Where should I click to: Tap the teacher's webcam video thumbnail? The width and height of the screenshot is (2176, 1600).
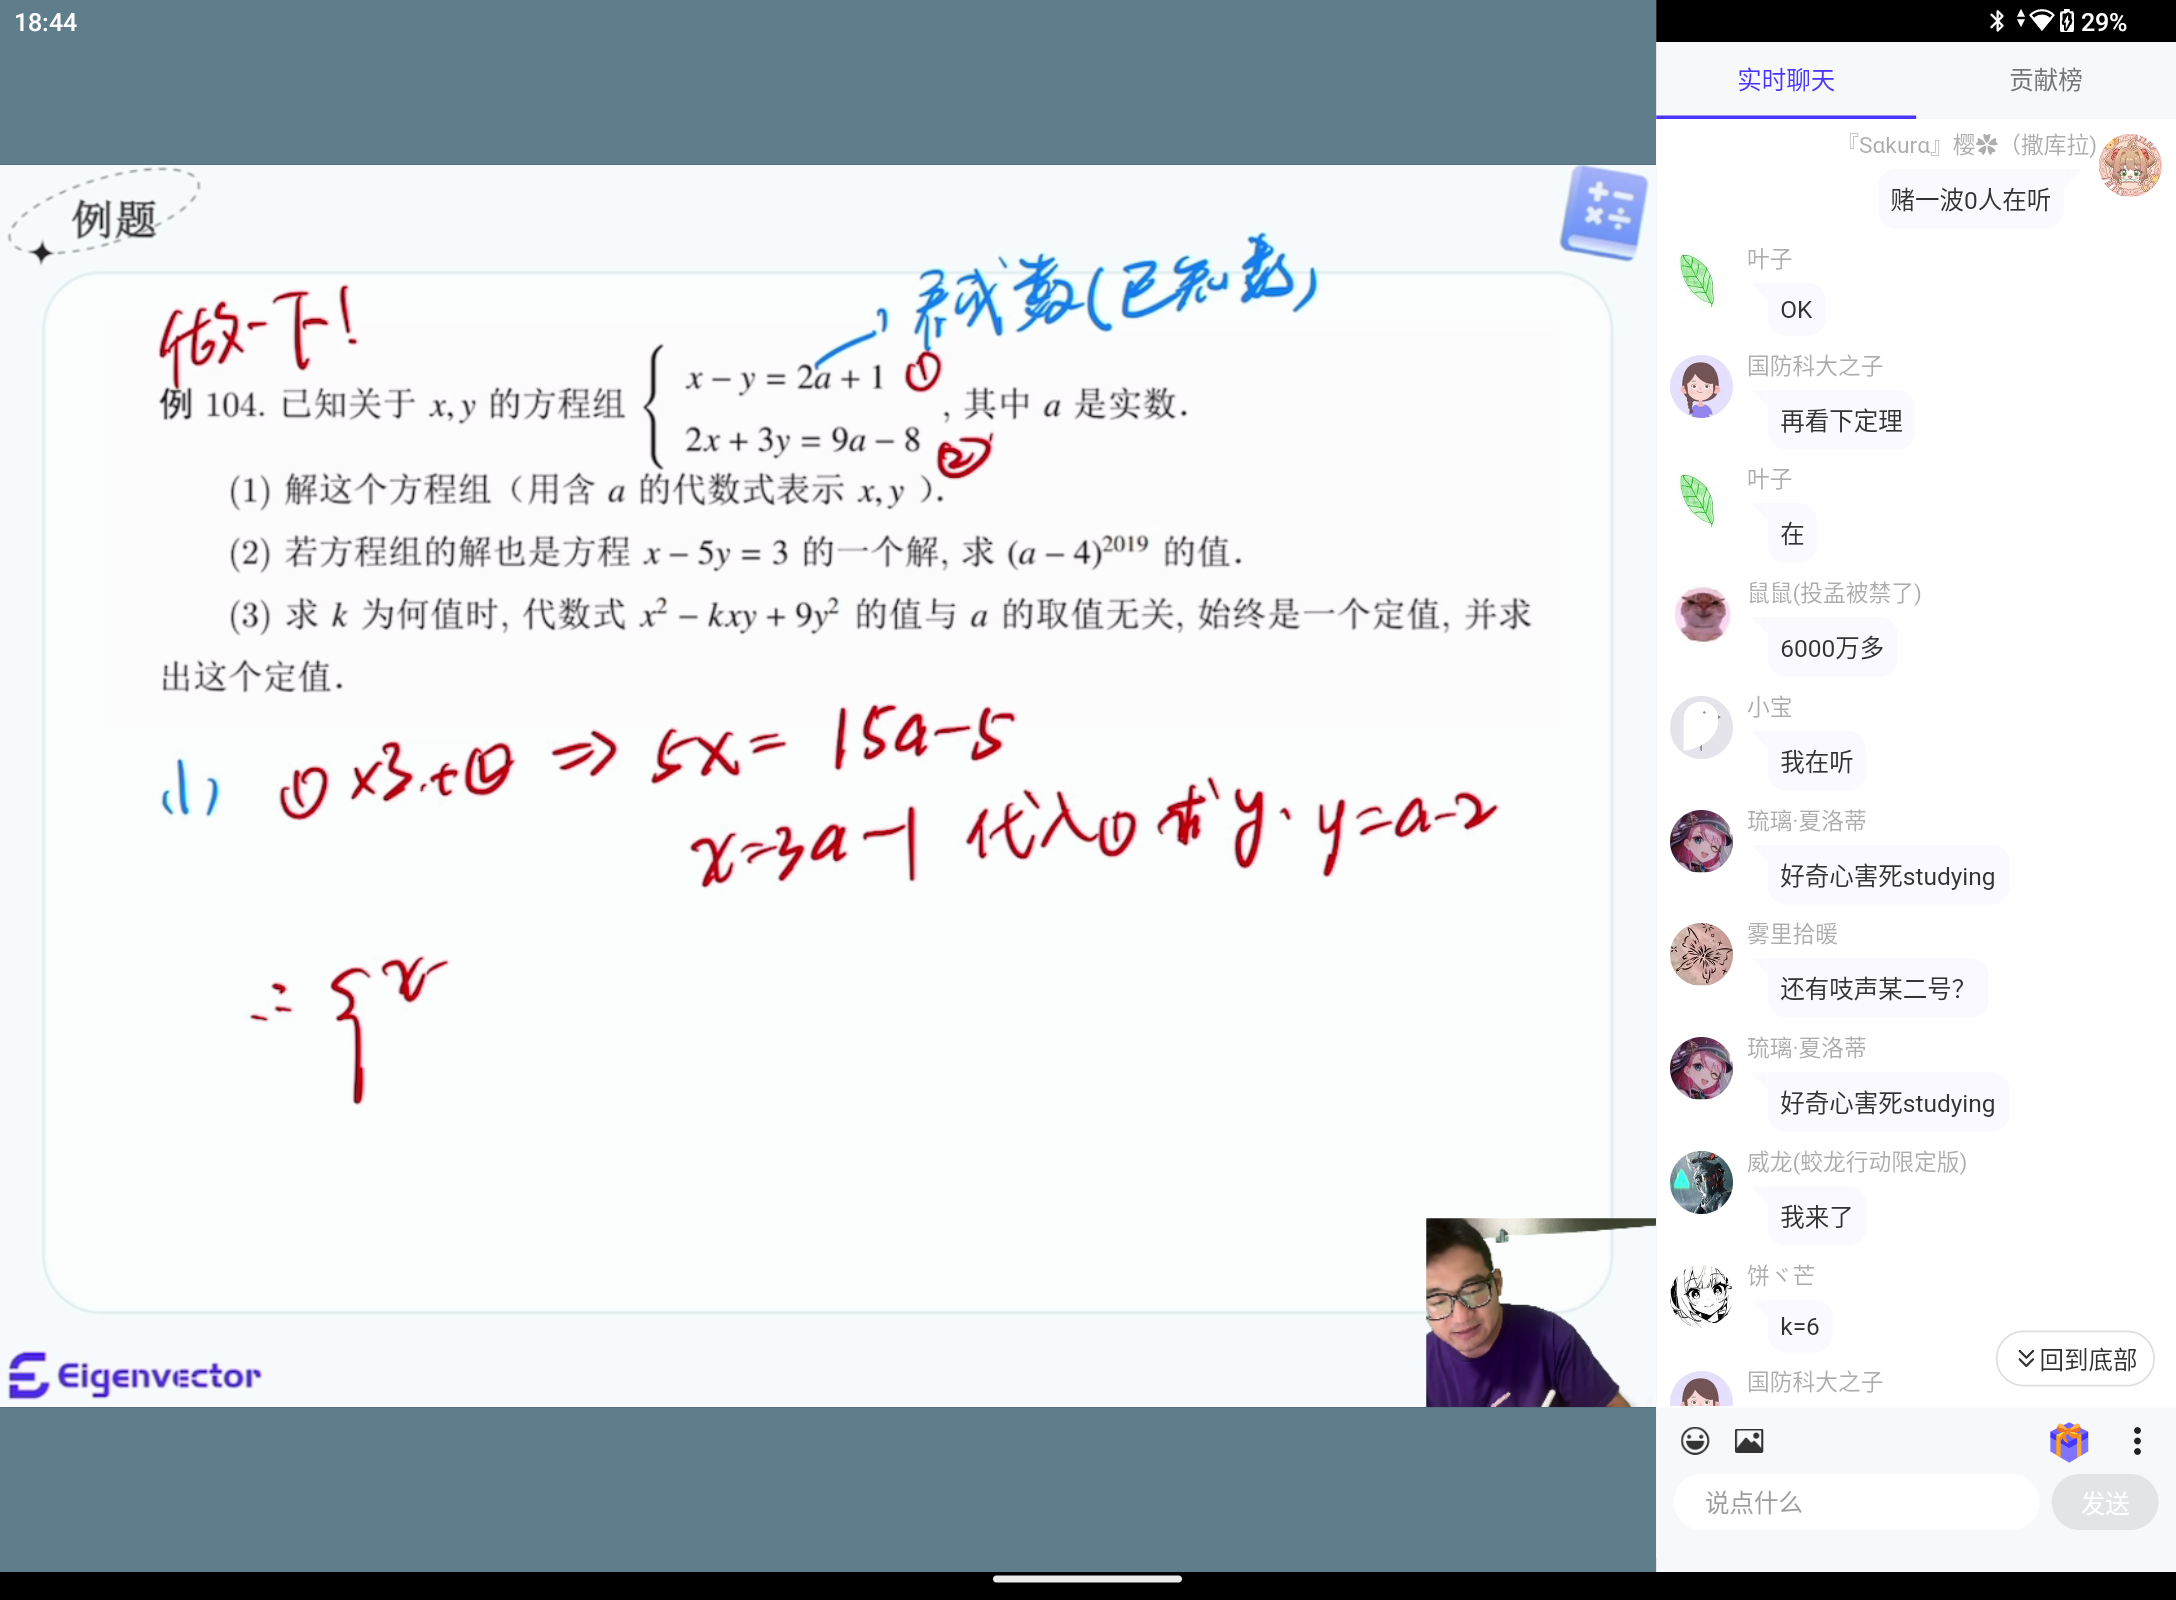tap(1540, 1312)
